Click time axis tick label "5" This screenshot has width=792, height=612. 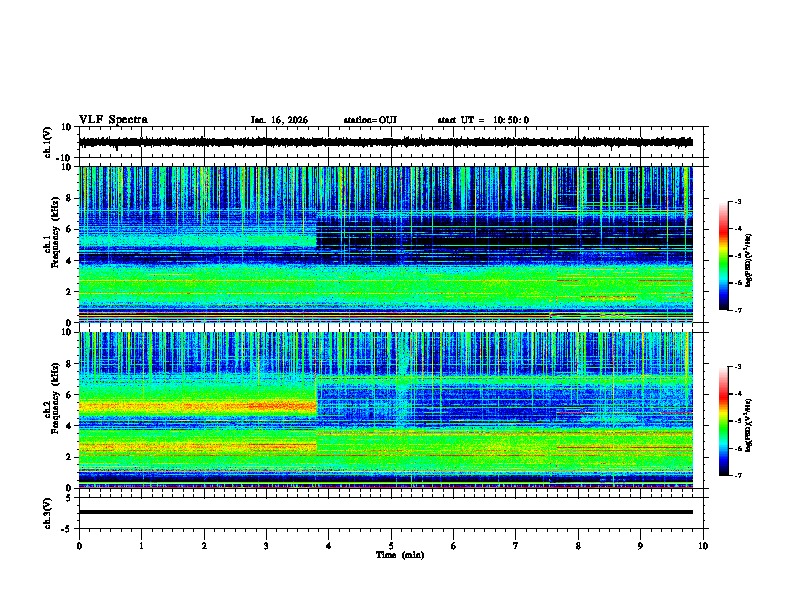coord(391,546)
